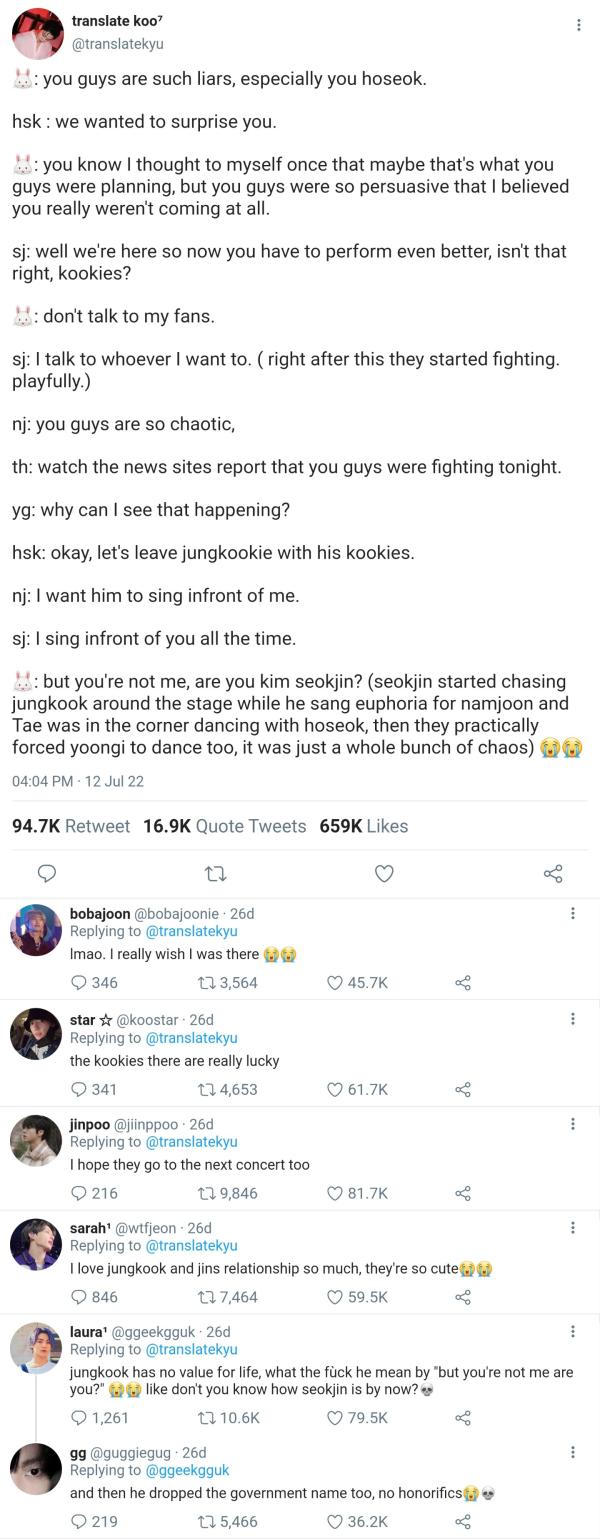Reply to the main translate koo tweet

(x=46, y=874)
